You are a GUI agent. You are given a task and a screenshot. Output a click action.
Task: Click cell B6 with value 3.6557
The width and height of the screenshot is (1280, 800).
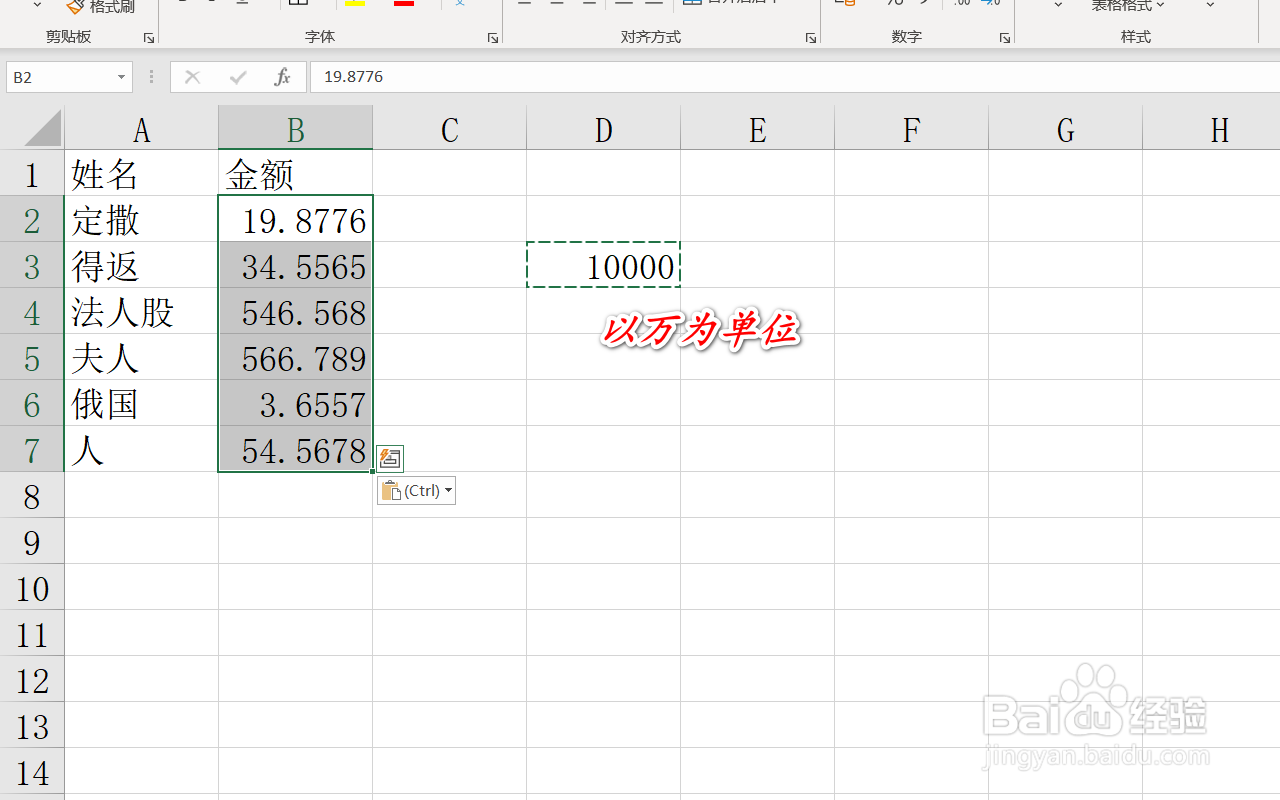296,404
